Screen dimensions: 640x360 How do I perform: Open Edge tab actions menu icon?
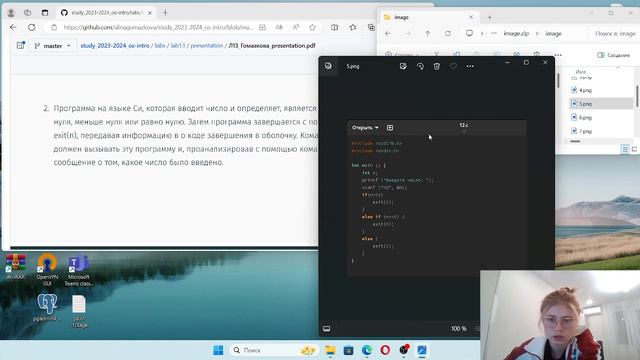pyautogui.click(x=45, y=13)
